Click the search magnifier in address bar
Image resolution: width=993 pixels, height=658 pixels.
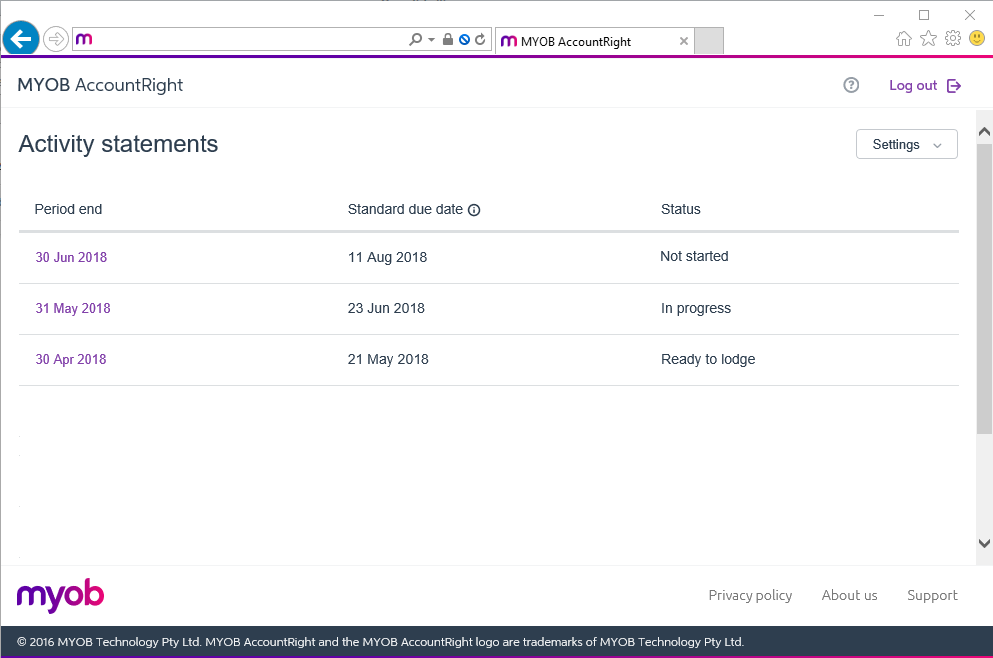416,40
